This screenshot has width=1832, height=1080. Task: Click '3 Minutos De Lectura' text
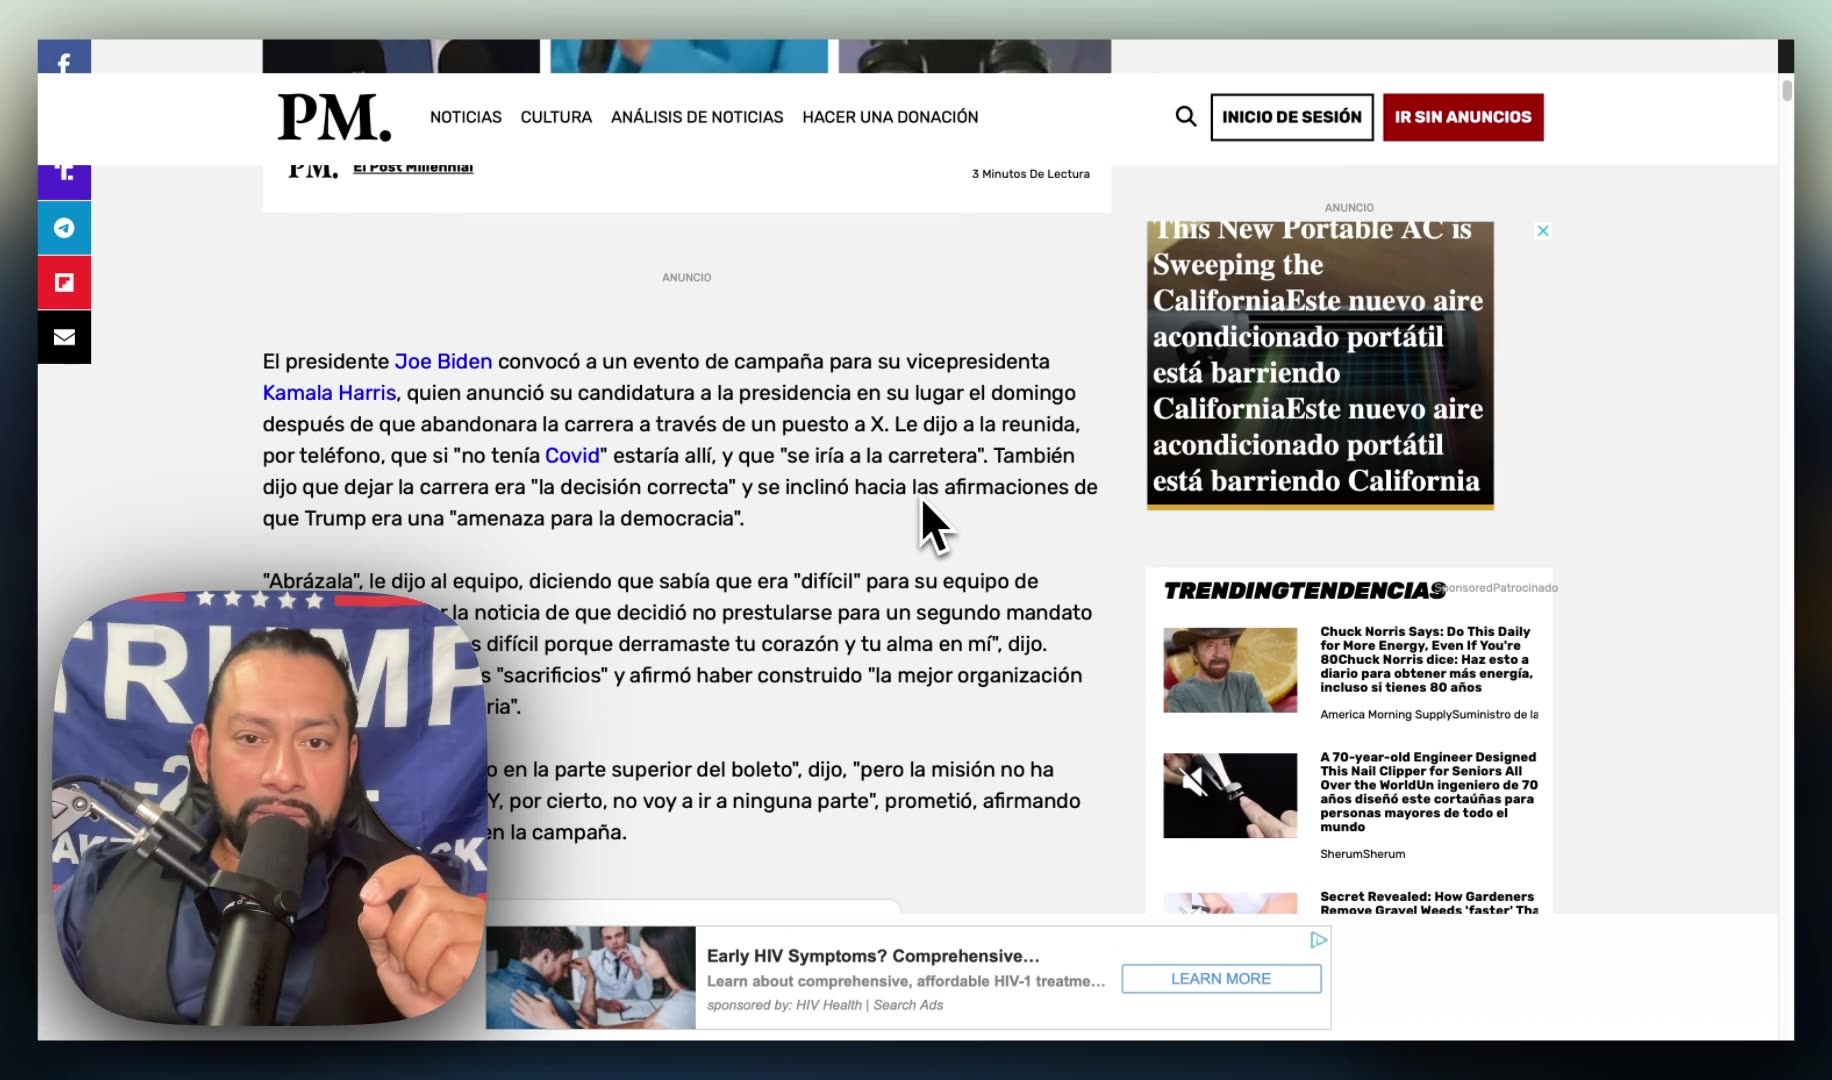(x=1031, y=174)
